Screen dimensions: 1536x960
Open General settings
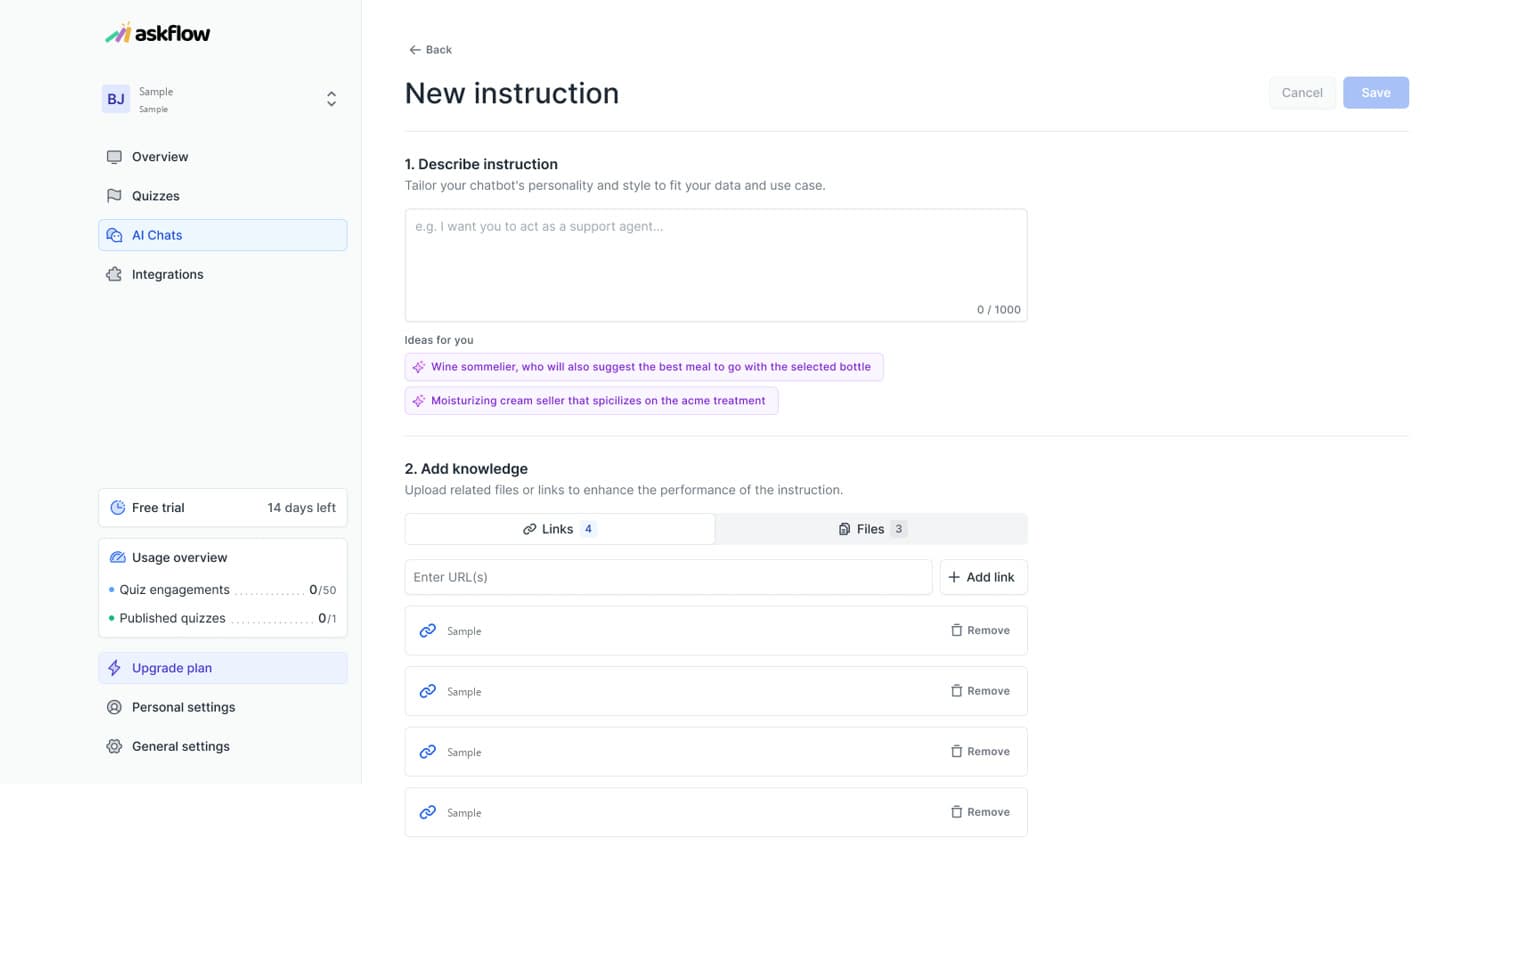223,746
